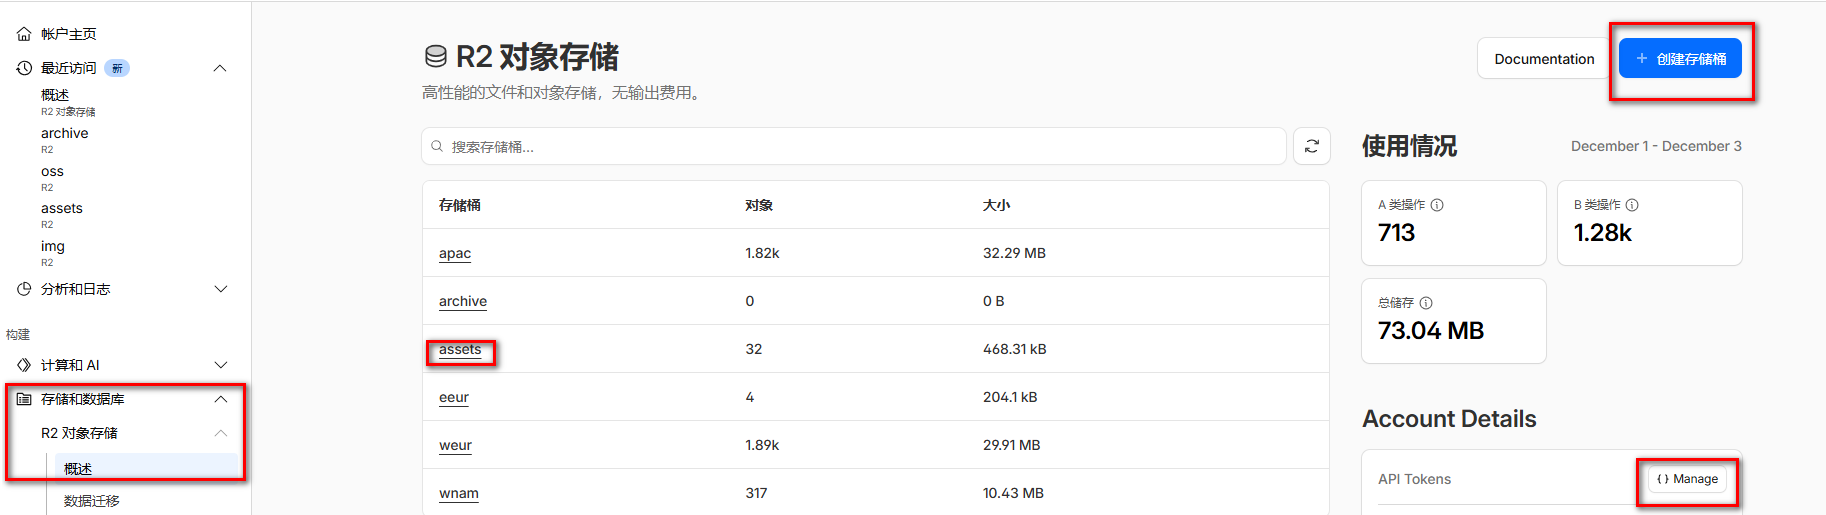This screenshot has height=515, width=1826.
Task: Open the Documentation button
Action: click(x=1544, y=59)
